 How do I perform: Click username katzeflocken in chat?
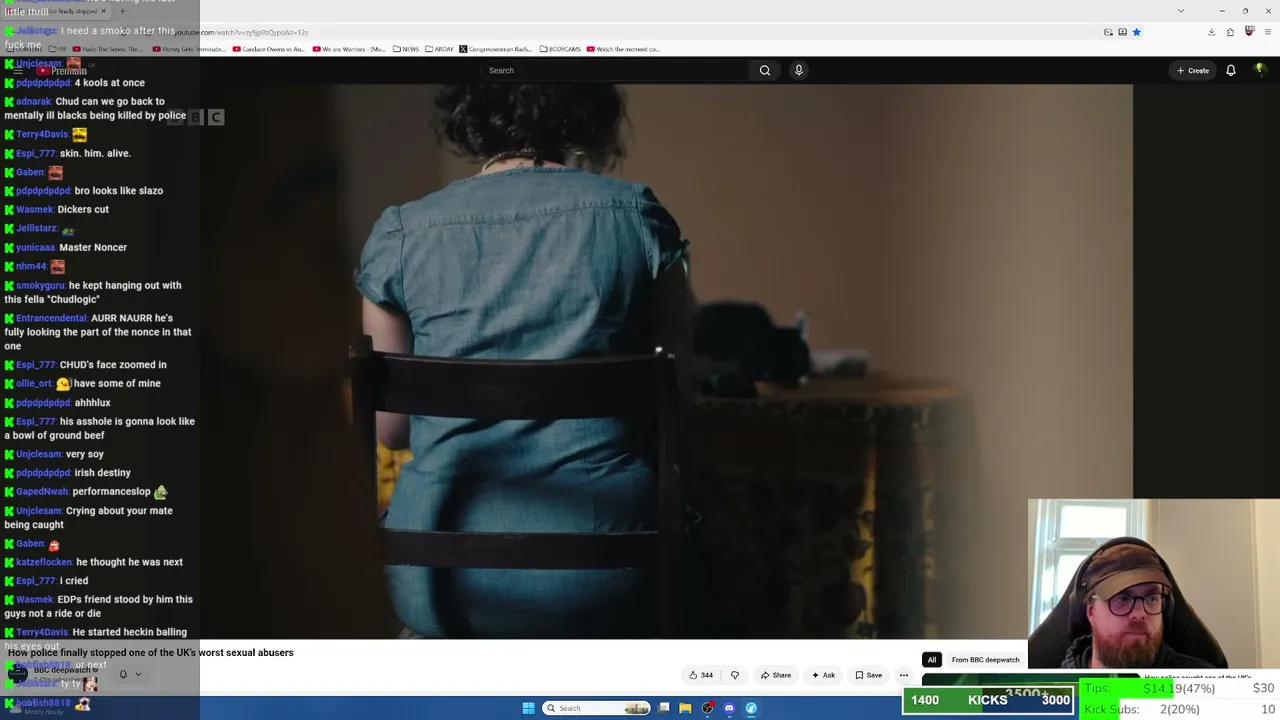click(x=44, y=562)
